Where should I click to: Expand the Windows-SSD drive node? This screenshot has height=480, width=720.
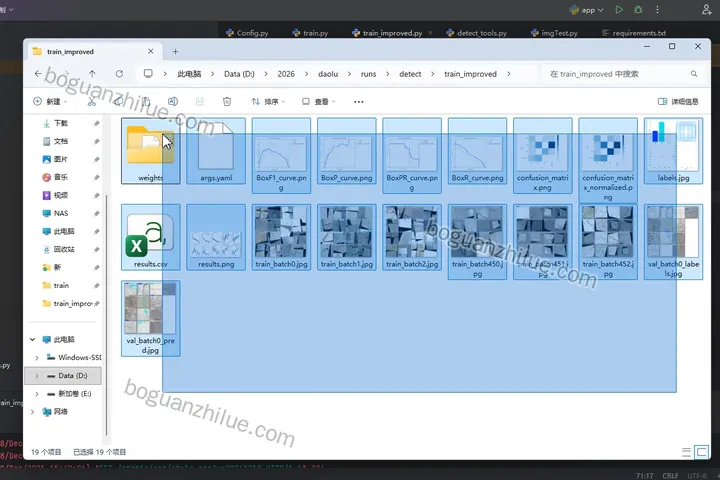[x=37, y=357]
